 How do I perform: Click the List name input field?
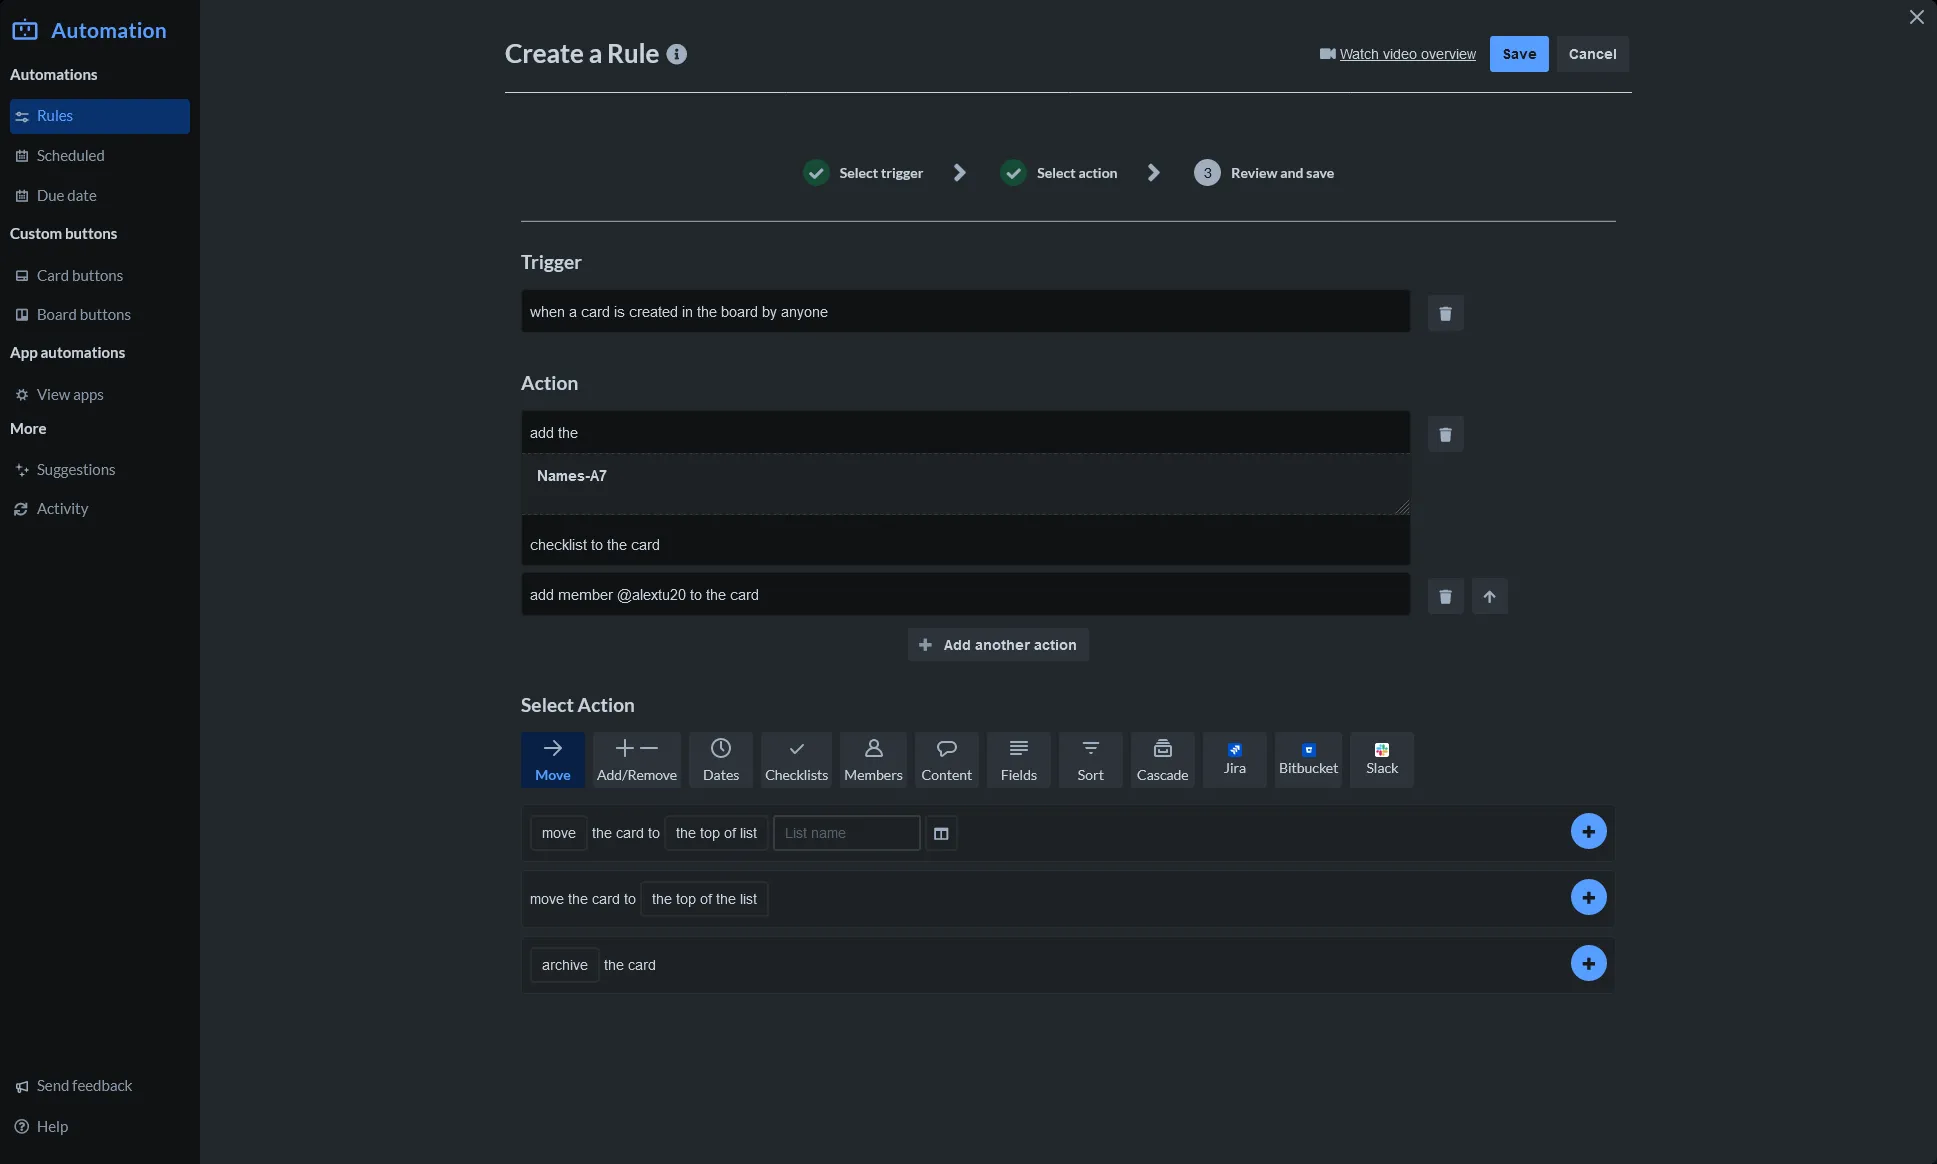coord(846,833)
